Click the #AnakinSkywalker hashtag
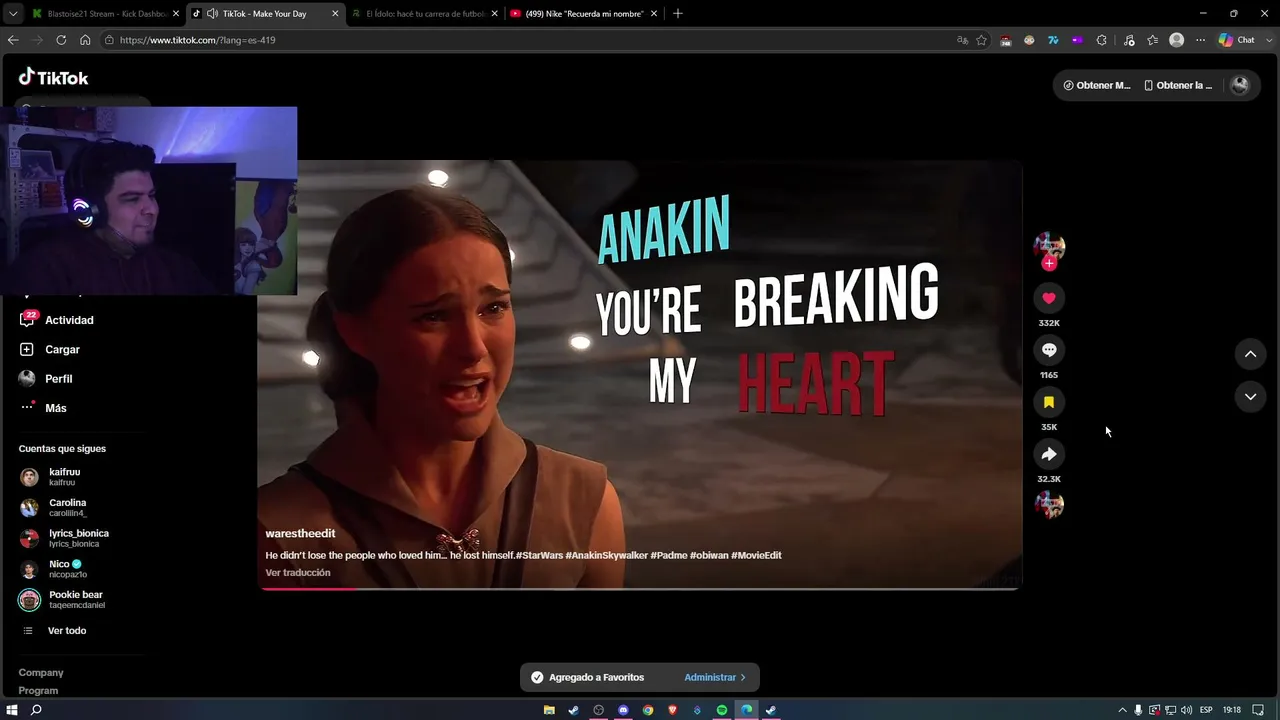 tap(607, 555)
